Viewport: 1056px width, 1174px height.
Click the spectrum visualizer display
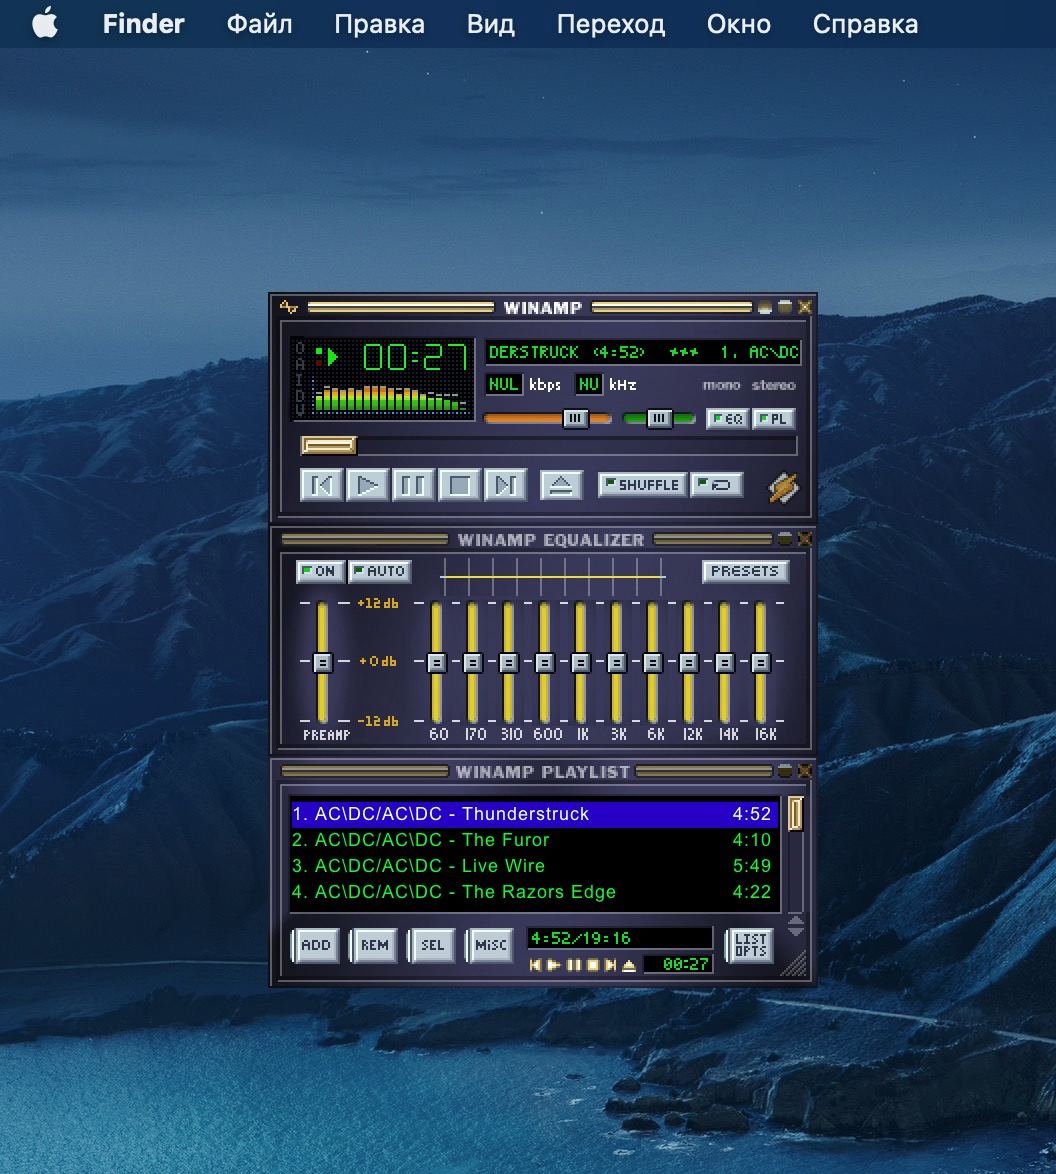[390, 398]
